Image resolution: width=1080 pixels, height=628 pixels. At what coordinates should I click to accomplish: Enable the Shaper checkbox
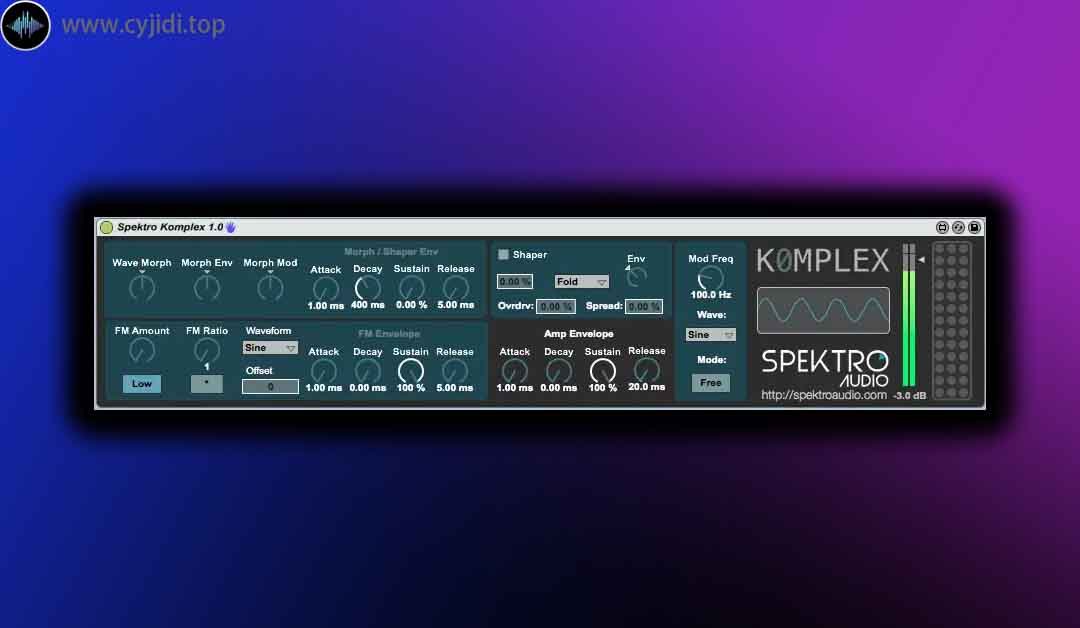(x=503, y=255)
